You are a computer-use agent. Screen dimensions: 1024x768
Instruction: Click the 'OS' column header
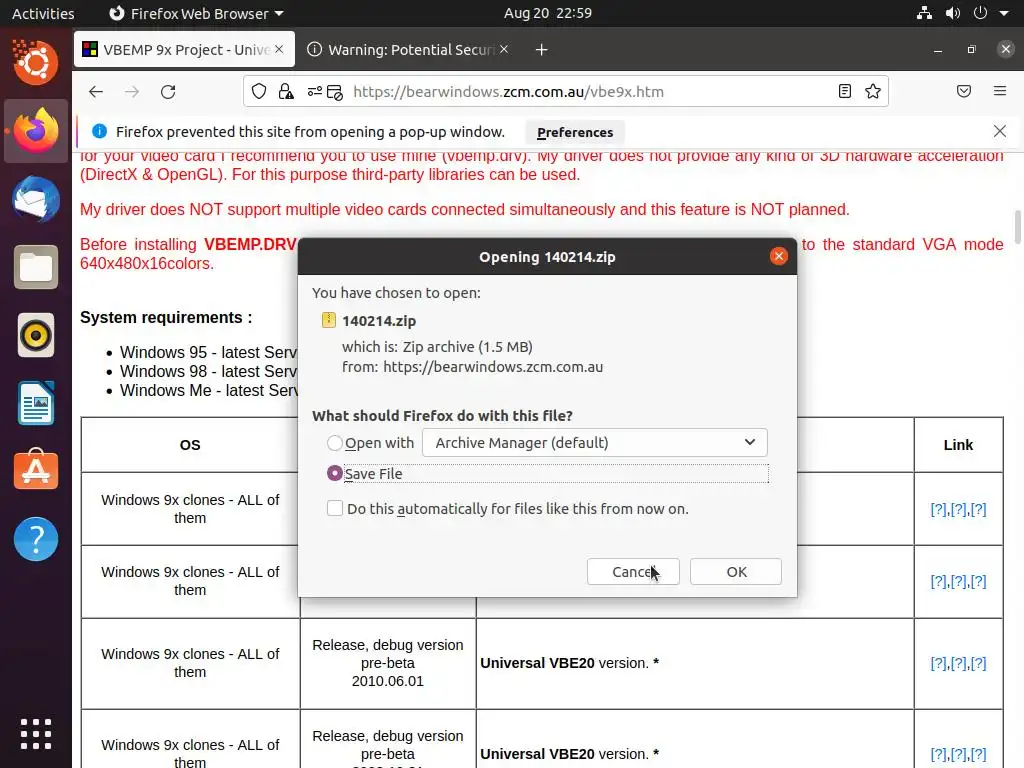coord(190,445)
